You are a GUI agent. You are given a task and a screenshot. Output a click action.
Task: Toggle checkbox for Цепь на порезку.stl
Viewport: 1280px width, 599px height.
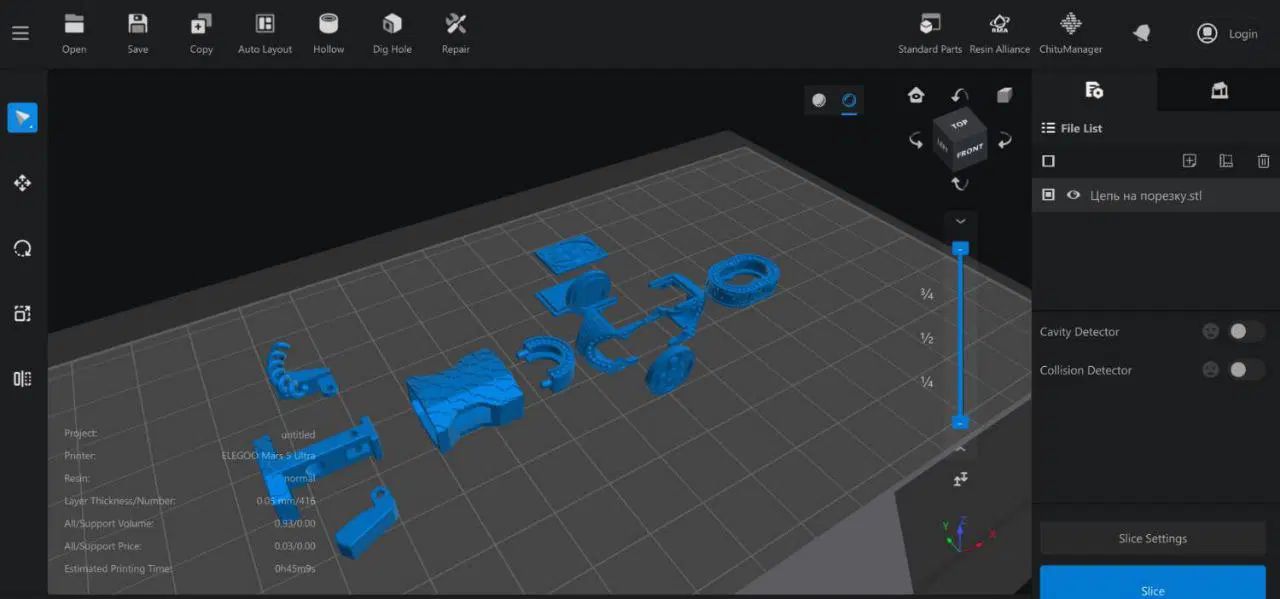1048,195
